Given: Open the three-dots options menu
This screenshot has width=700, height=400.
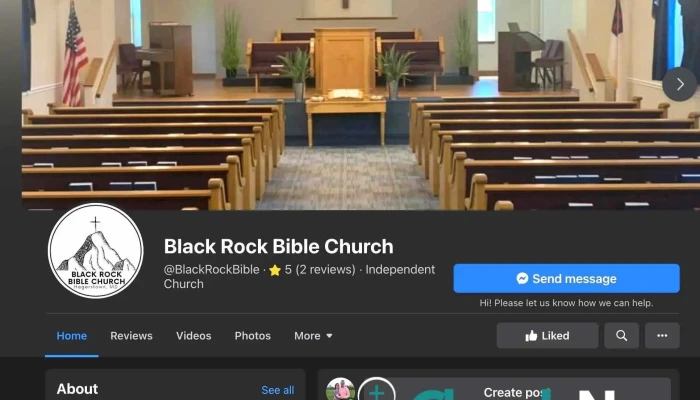Looking at the screenshot, I should click(x=662, y=336).
